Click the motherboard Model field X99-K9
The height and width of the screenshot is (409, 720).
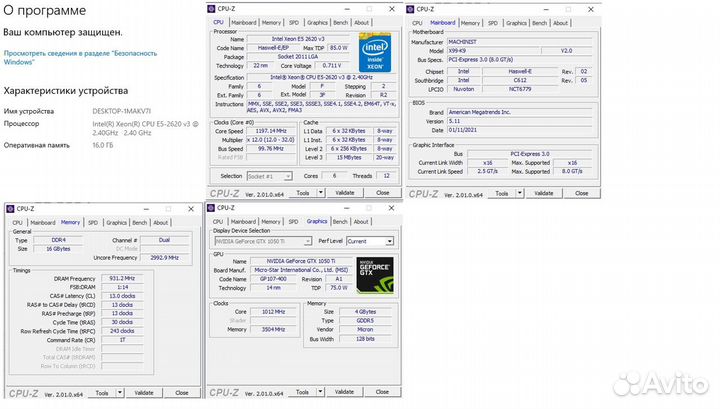point(494,50)
